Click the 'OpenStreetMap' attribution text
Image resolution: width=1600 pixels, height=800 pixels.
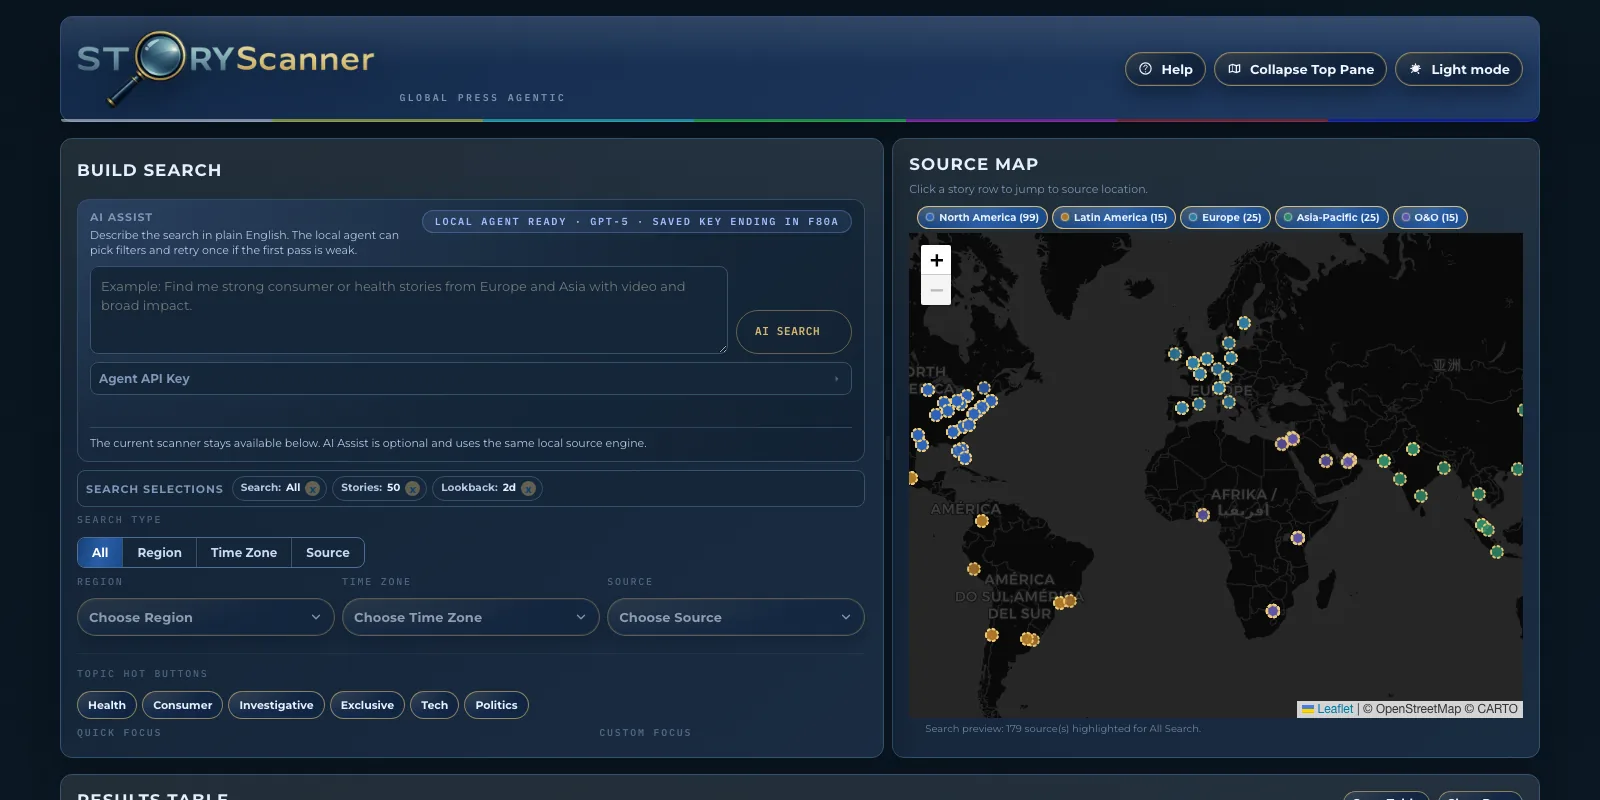pyautogui.click(x=1418, y=709)
